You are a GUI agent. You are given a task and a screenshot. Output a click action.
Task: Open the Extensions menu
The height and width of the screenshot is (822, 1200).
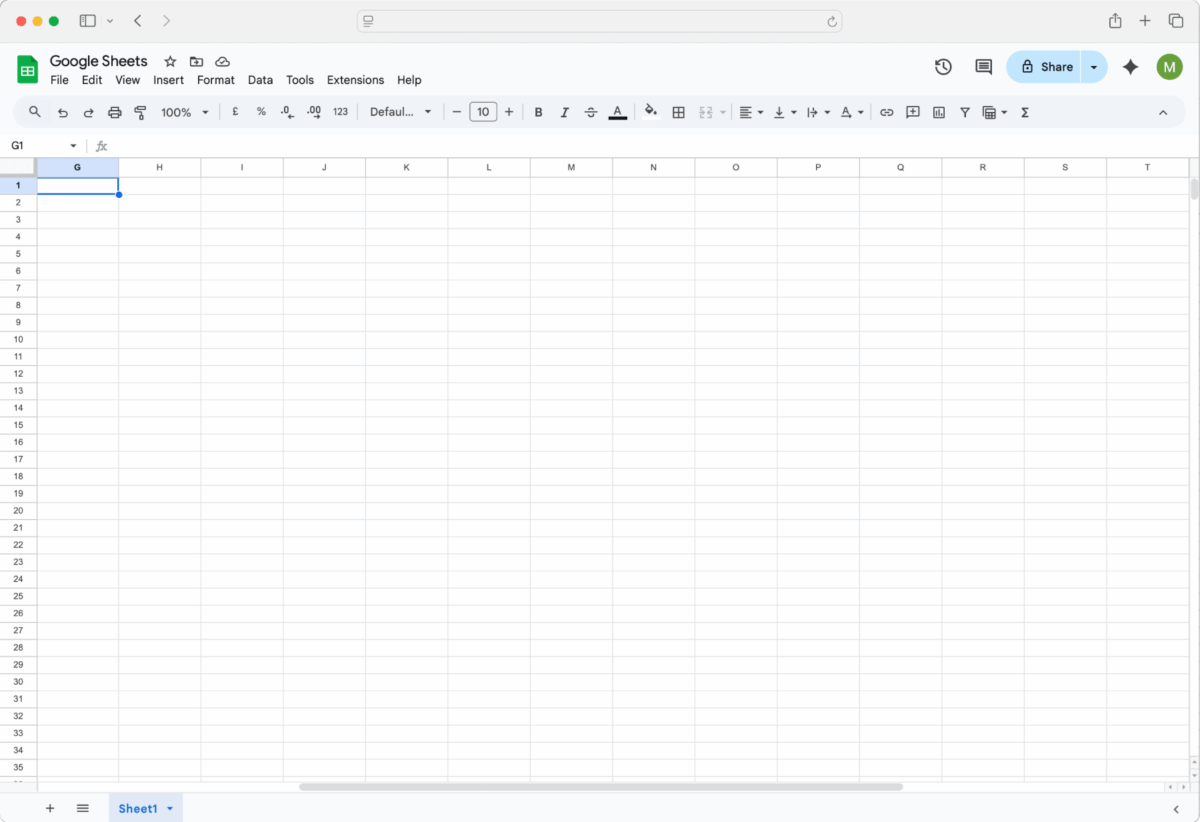pos(355,79)
